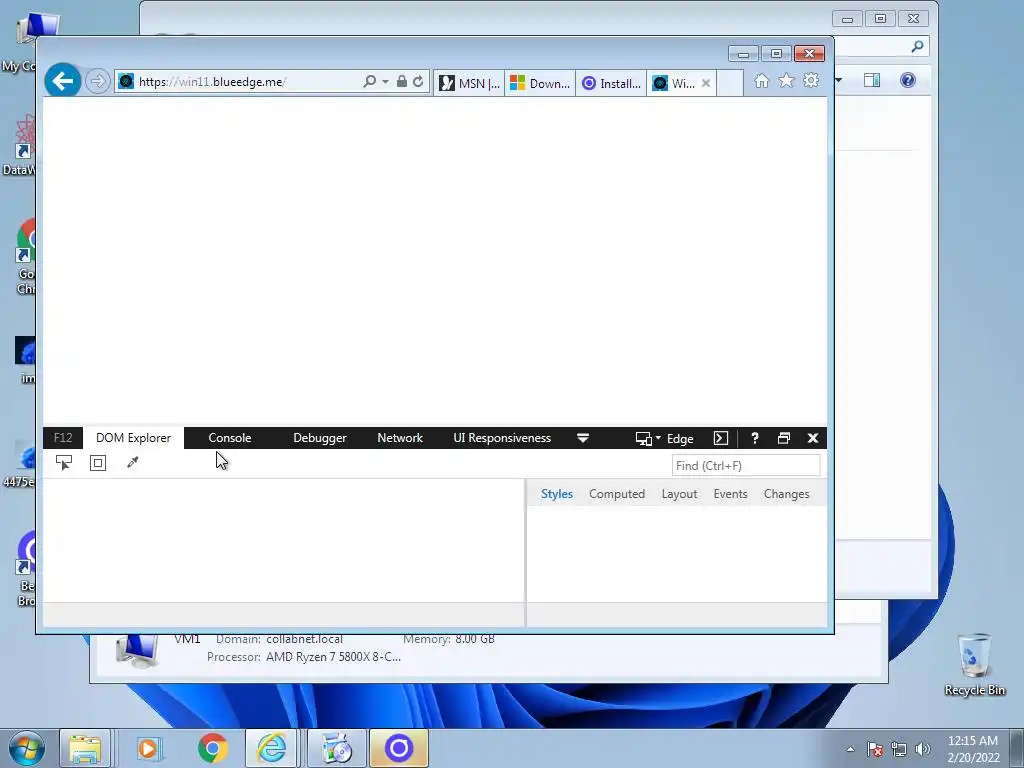Select the color picker eyedropper tool
The width and height of the screenshot is (1024, 768).
pyautogui.click(x=133, y=463)
